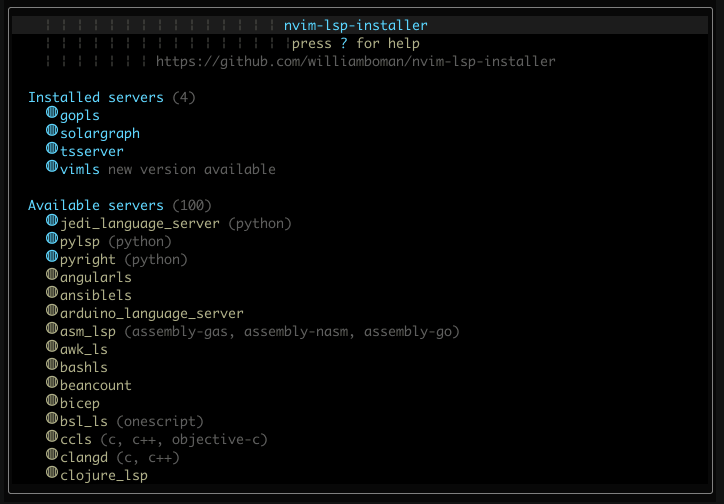724x504 pixels.
Task: Click the blue icon beside tsserver
Action: (52, 150)
